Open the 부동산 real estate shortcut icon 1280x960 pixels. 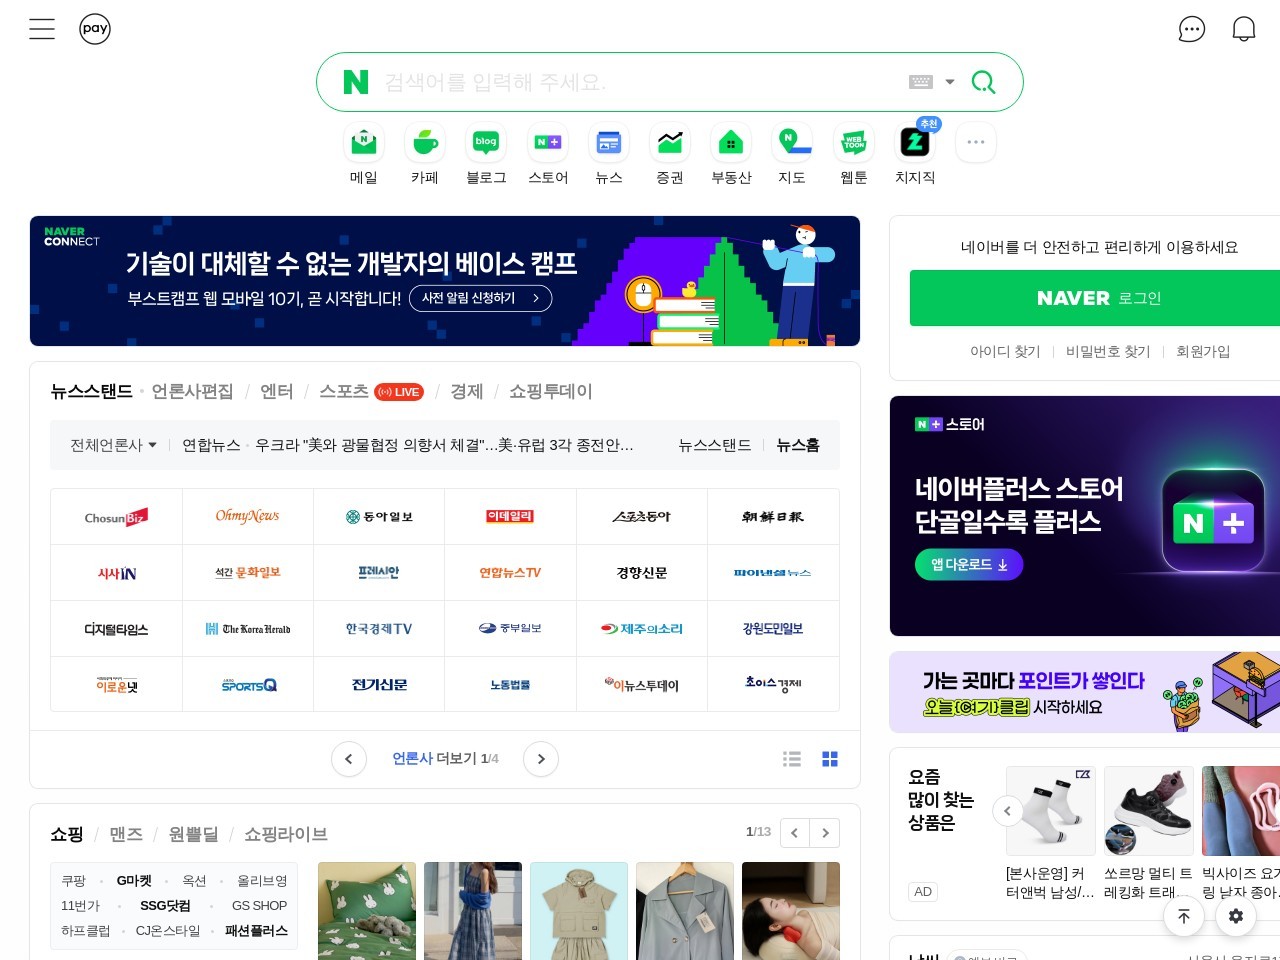(x=731, y=143)
